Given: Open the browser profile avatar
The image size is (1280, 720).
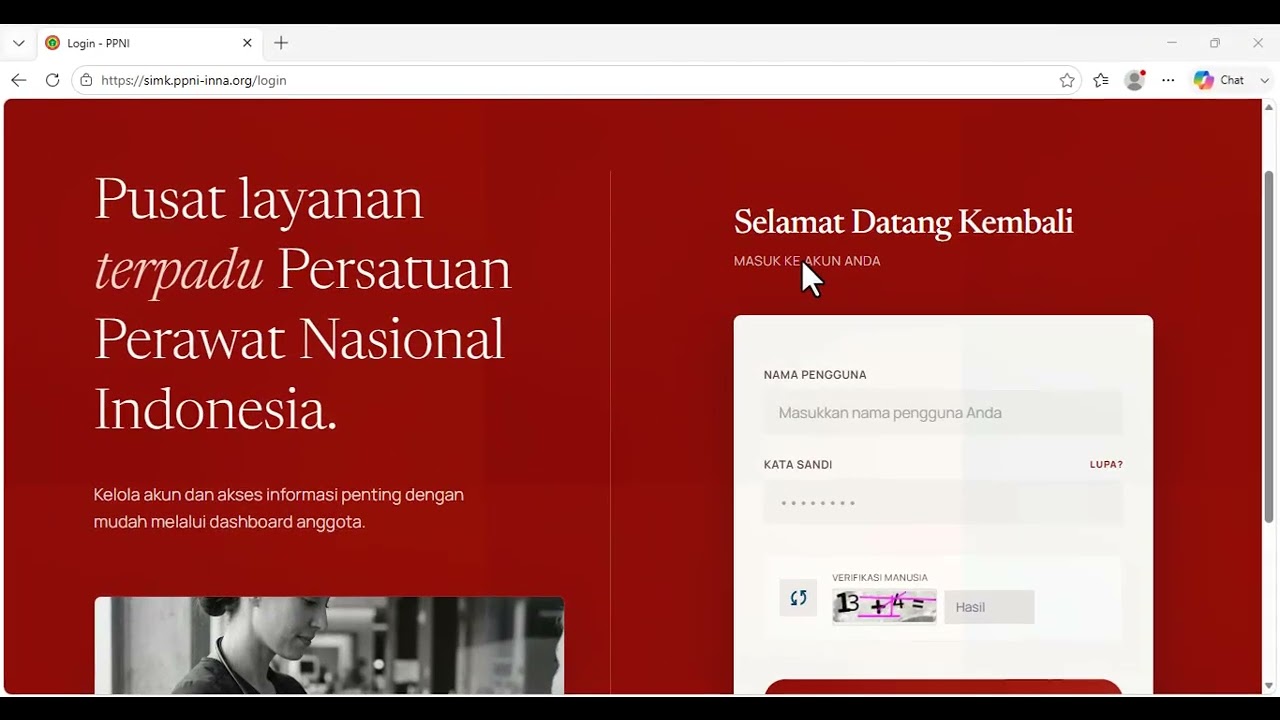Looking at the screenshot, I should (x=1135, y=80).
